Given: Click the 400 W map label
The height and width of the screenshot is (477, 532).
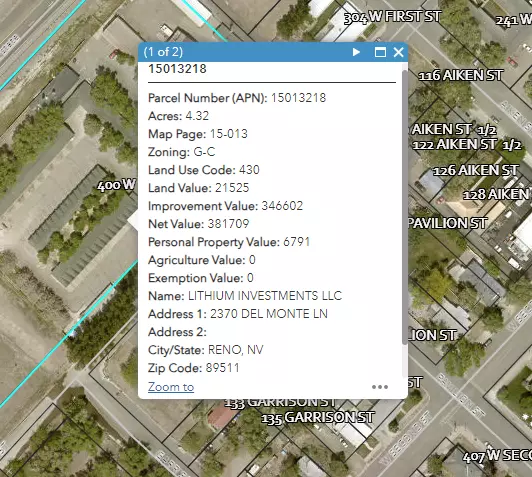Looking at the screenshot, I should pos(116,185).
